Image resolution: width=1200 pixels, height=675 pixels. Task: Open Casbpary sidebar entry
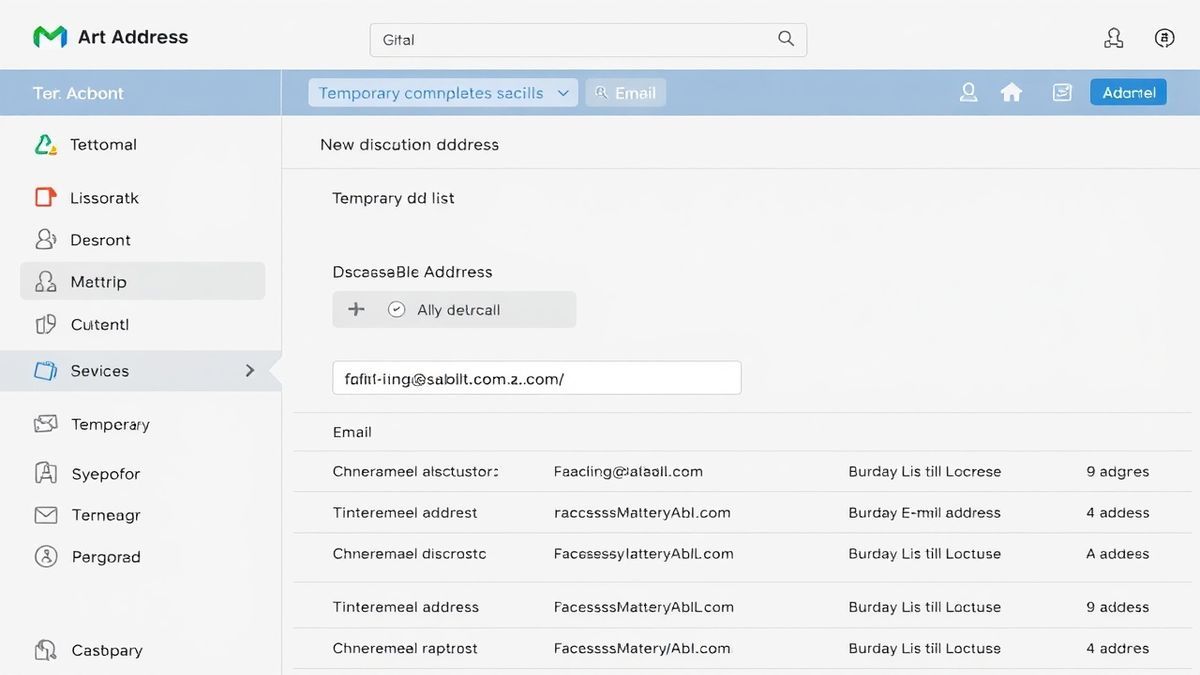107,650
